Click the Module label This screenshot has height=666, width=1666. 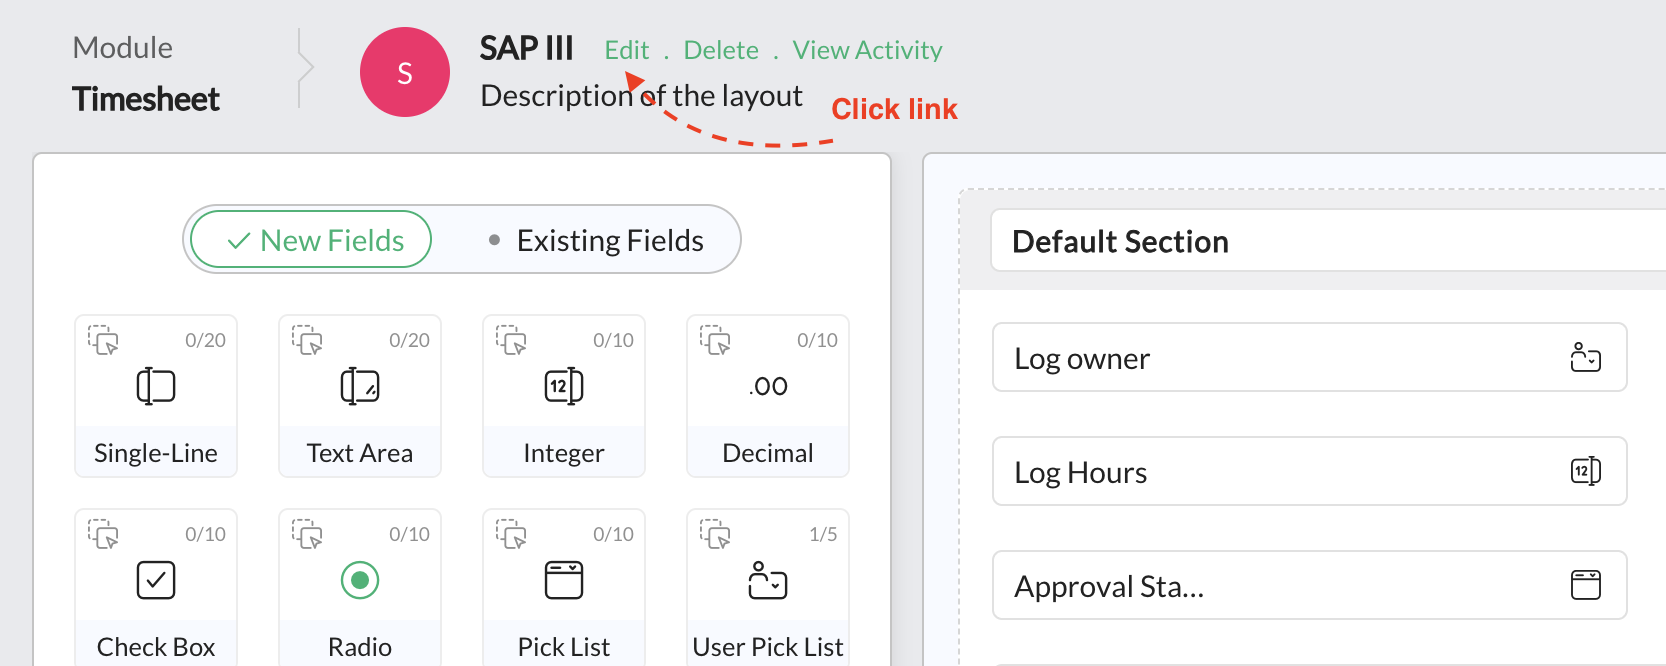coord(122,47)
